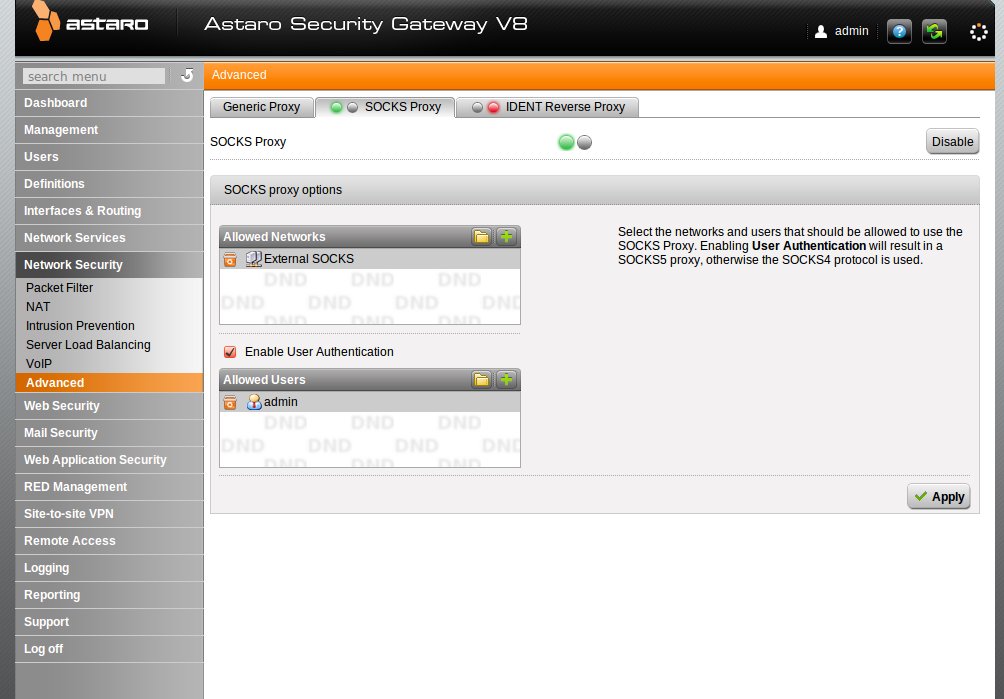
Task: Expand Interfaces & Routing menu
Action: (109, 211)
